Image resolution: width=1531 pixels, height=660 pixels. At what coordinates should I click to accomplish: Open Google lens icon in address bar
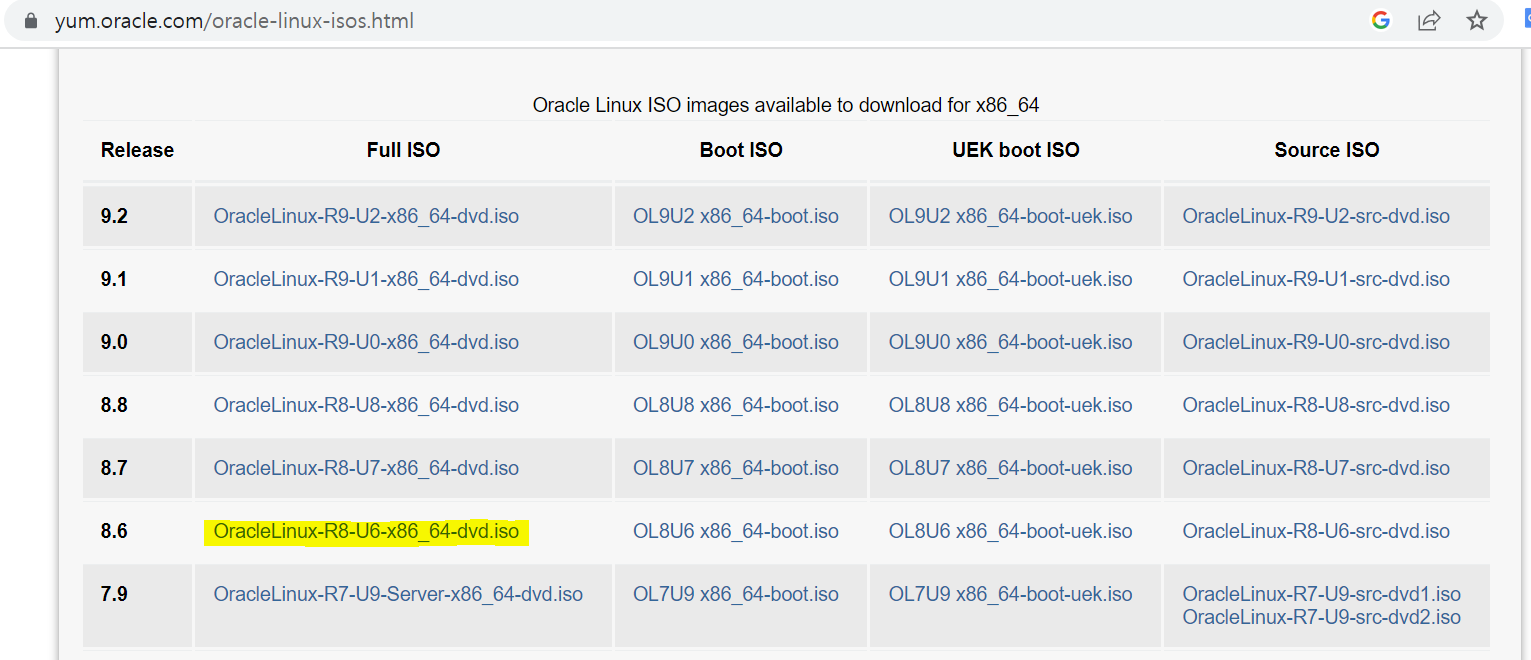1381,20
